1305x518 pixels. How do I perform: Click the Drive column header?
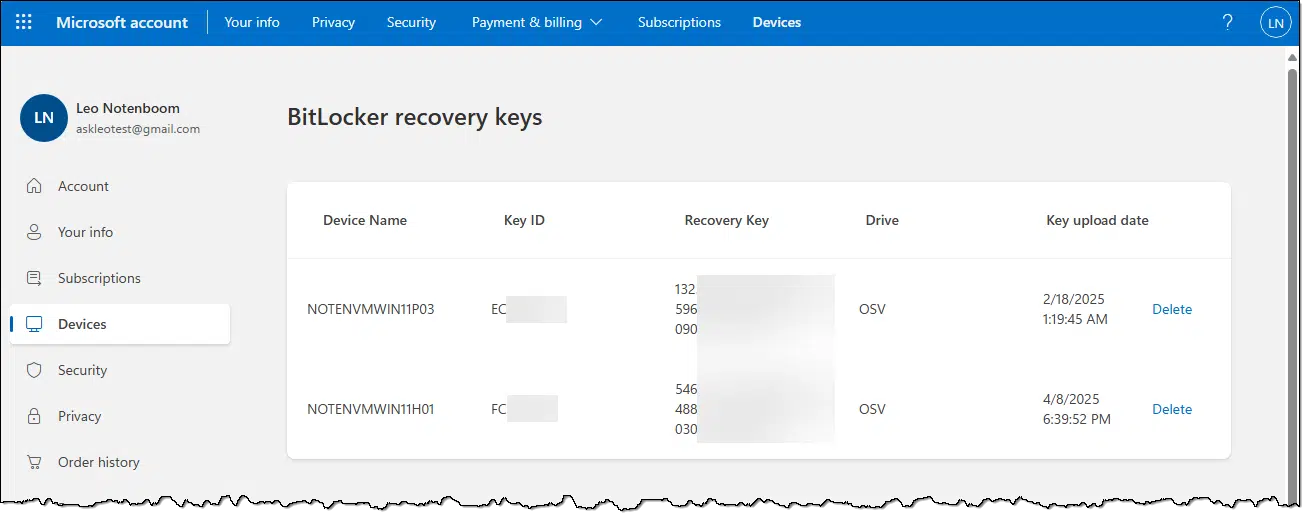pos(882,220)
